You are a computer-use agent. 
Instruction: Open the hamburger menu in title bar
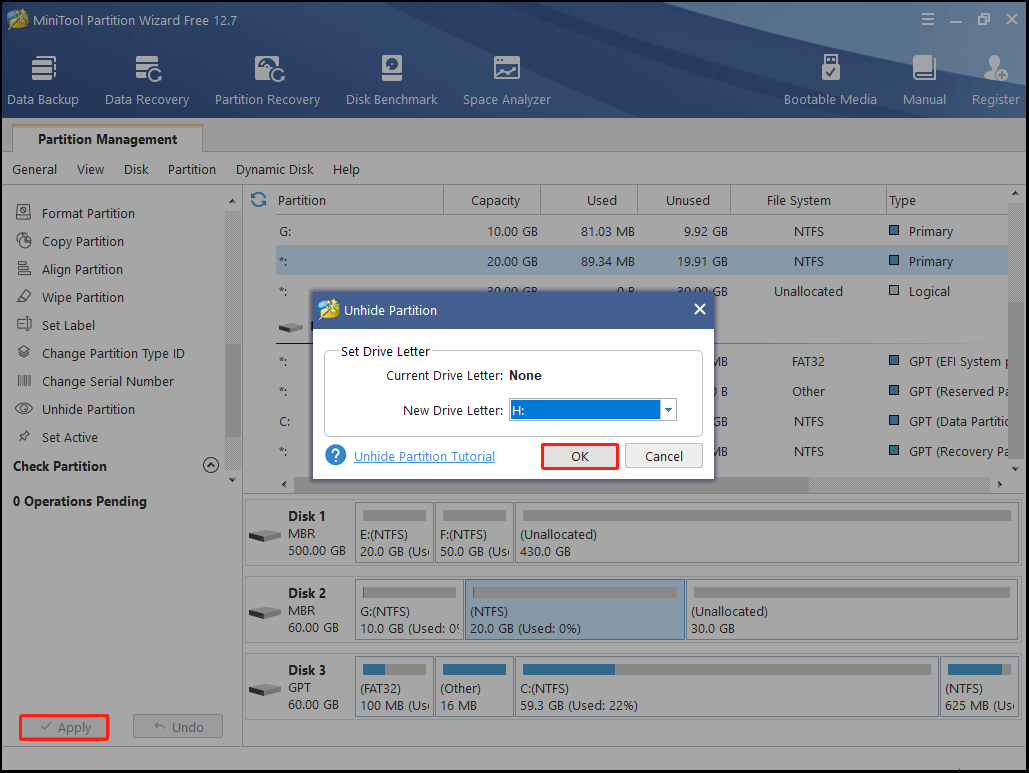(x=927, y=20)
